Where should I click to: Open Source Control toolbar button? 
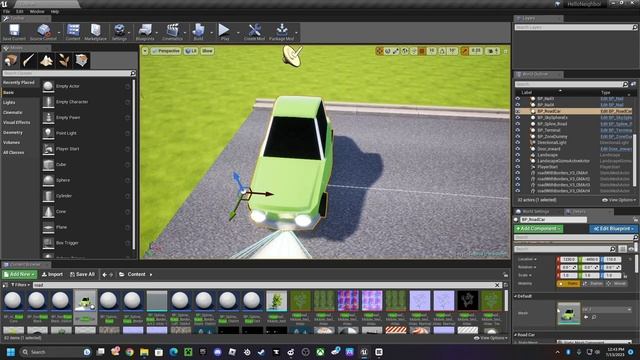pyautogui.click(x=43, y=32)
